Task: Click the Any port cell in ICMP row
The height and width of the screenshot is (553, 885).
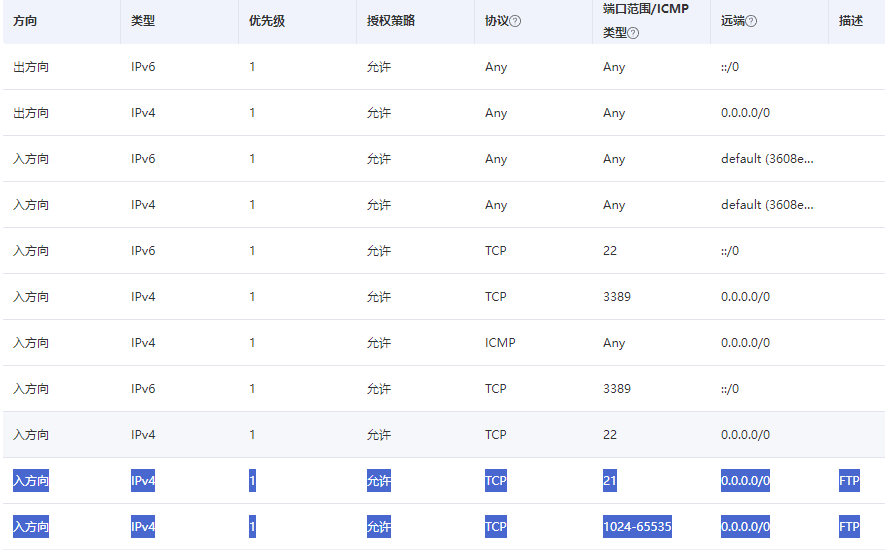Action: pos(614,343)
